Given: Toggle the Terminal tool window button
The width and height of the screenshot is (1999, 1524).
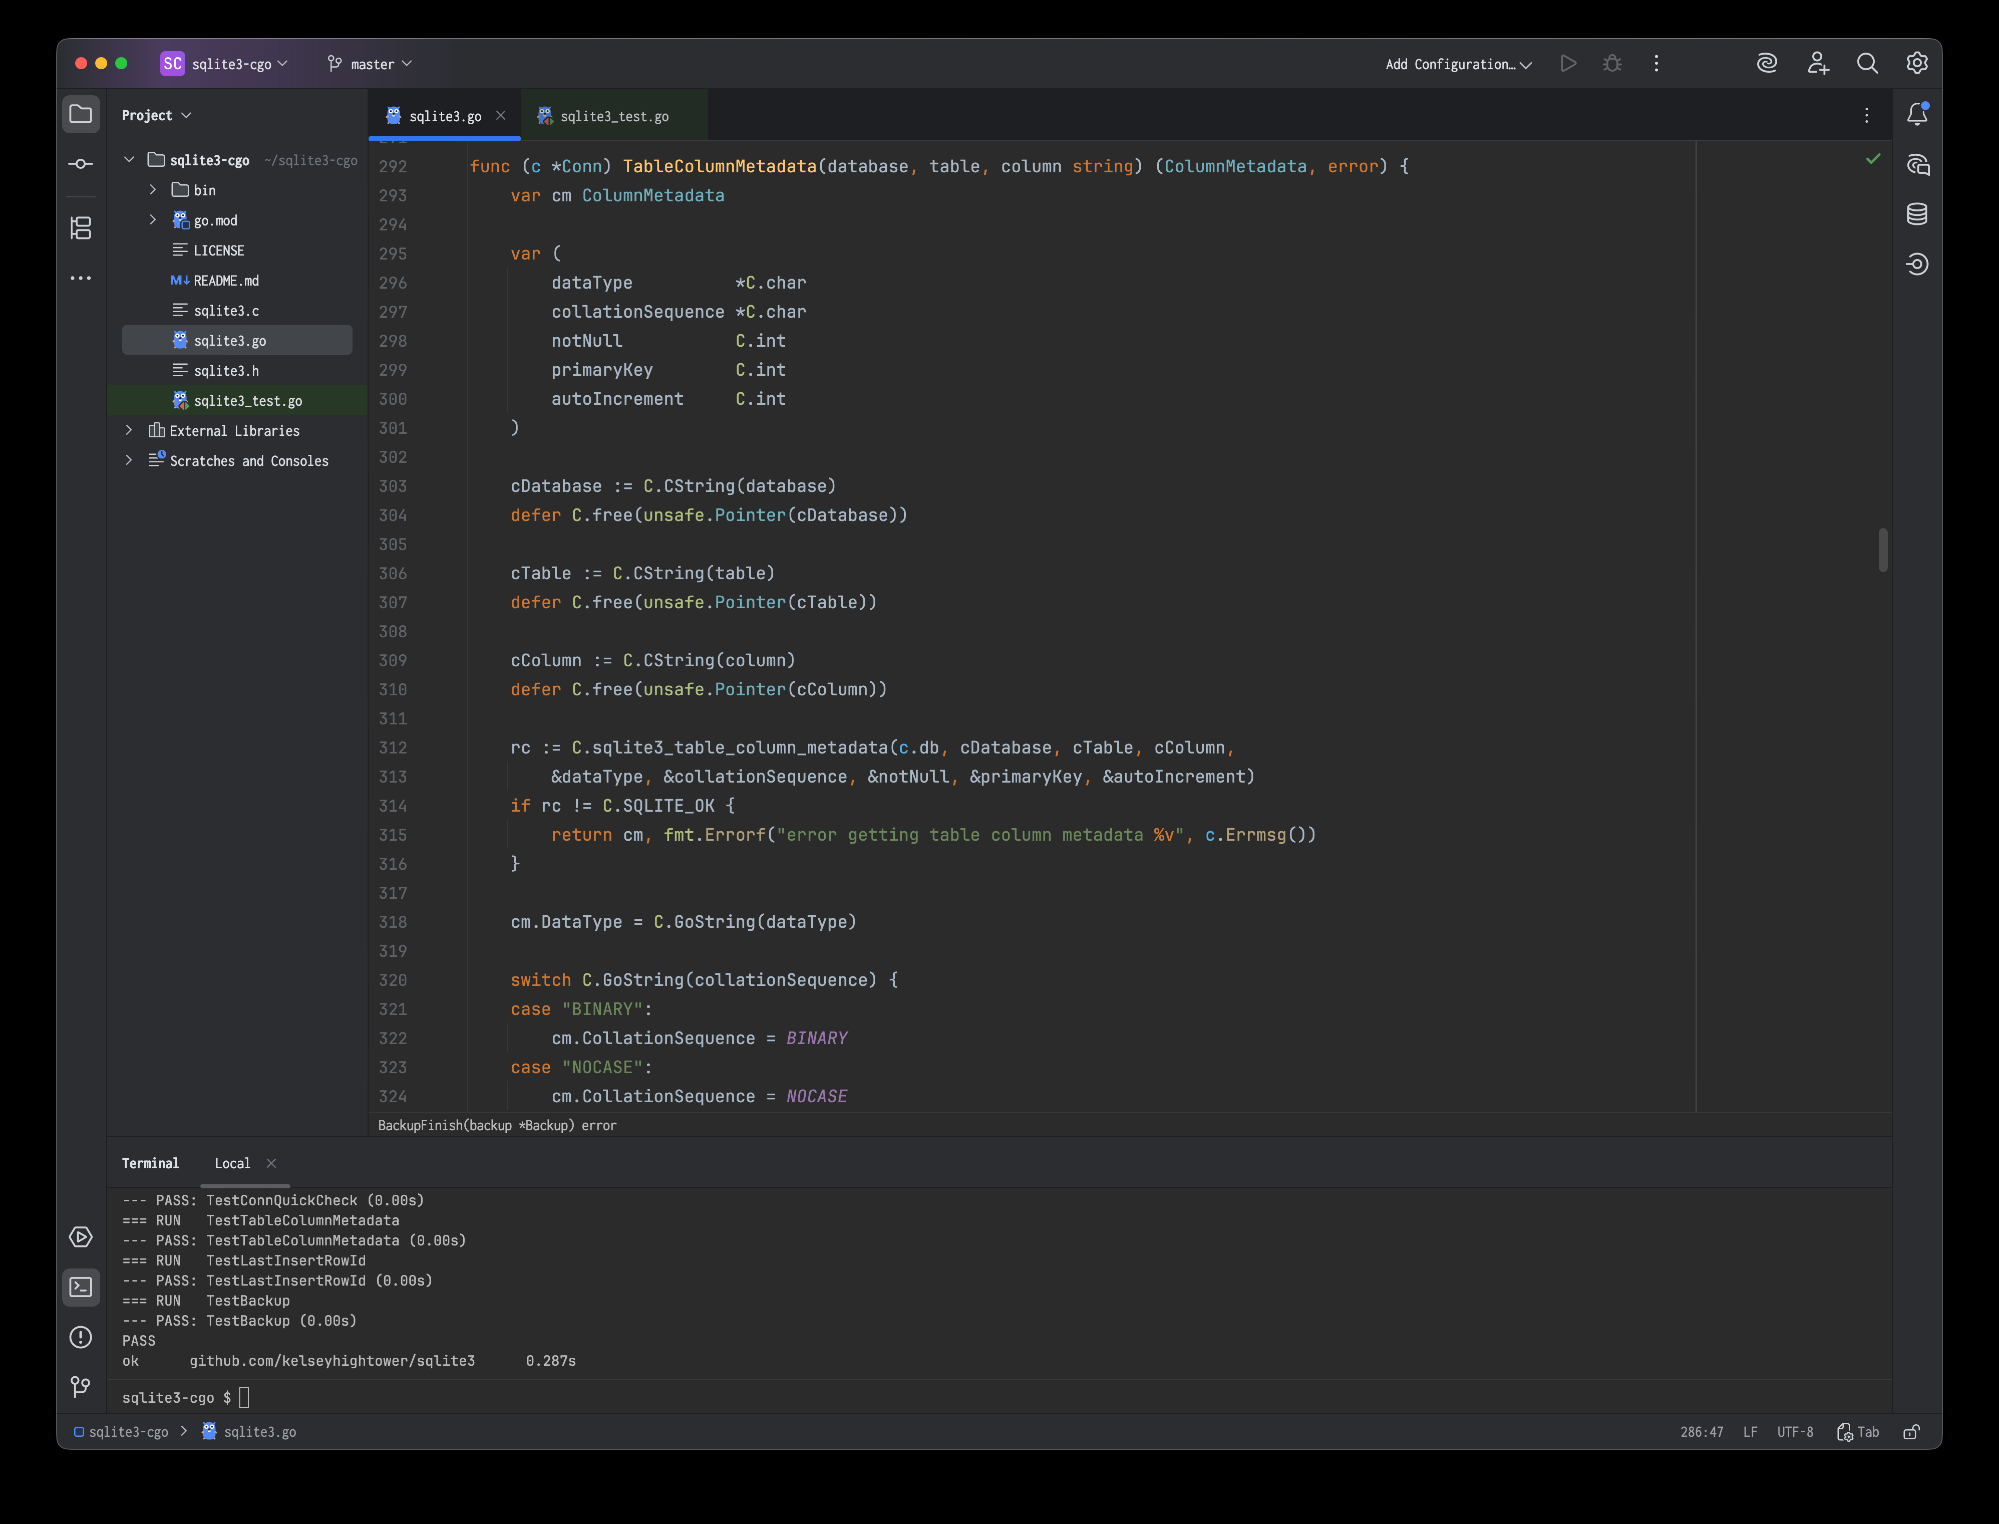Looking at the screenshot, I should click(x=81, y=1287).
